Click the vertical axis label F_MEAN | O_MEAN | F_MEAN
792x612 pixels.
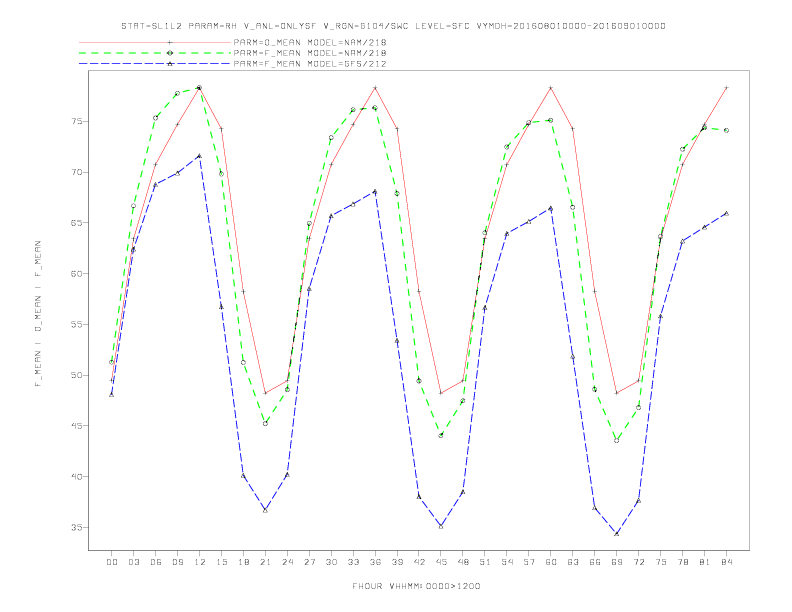pos(38,314)
